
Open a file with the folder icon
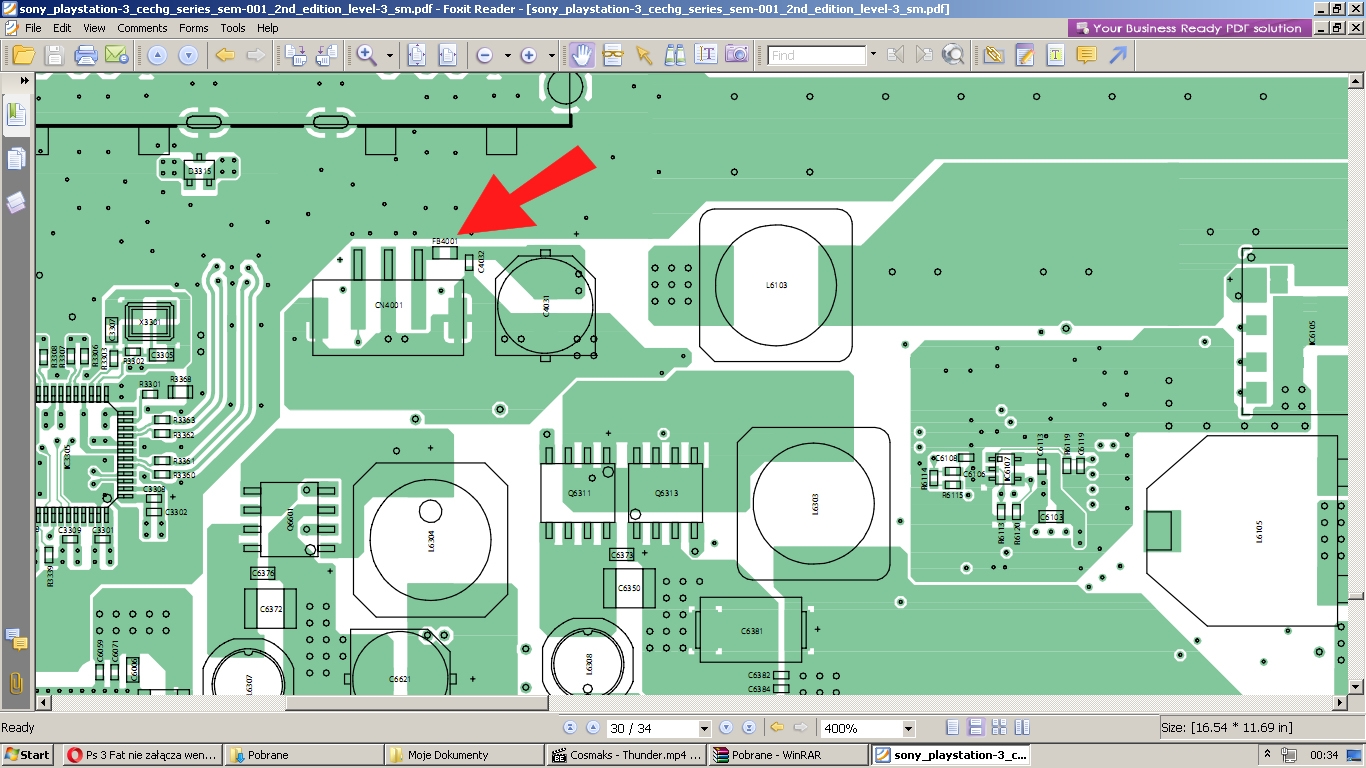point(23,55)
